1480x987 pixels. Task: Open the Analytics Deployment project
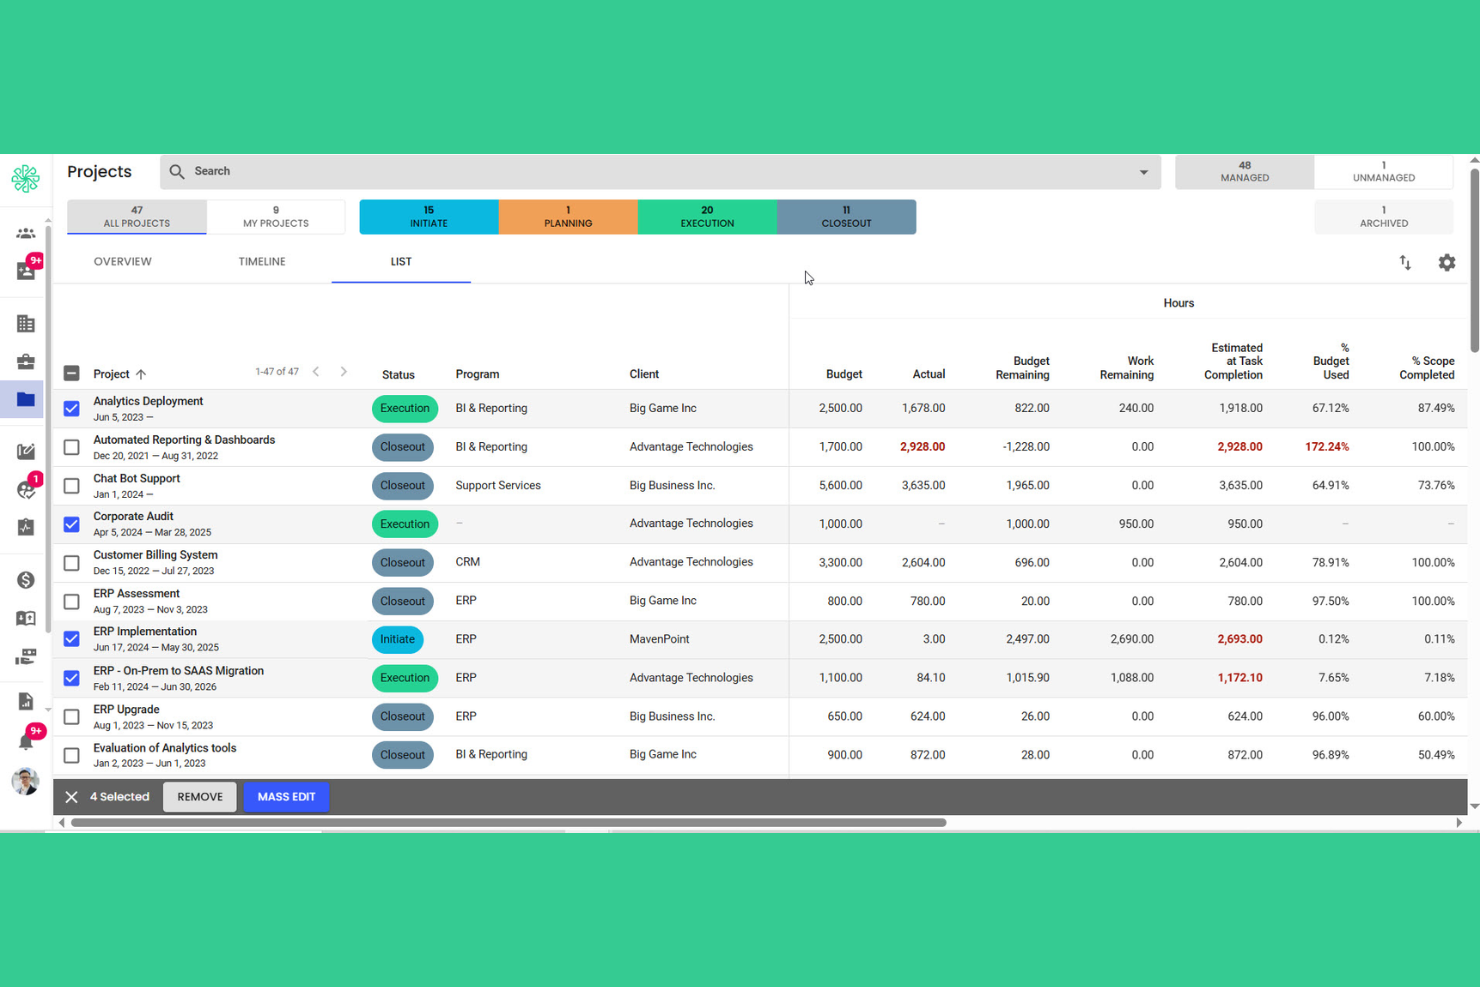click(x=148, y=401)
